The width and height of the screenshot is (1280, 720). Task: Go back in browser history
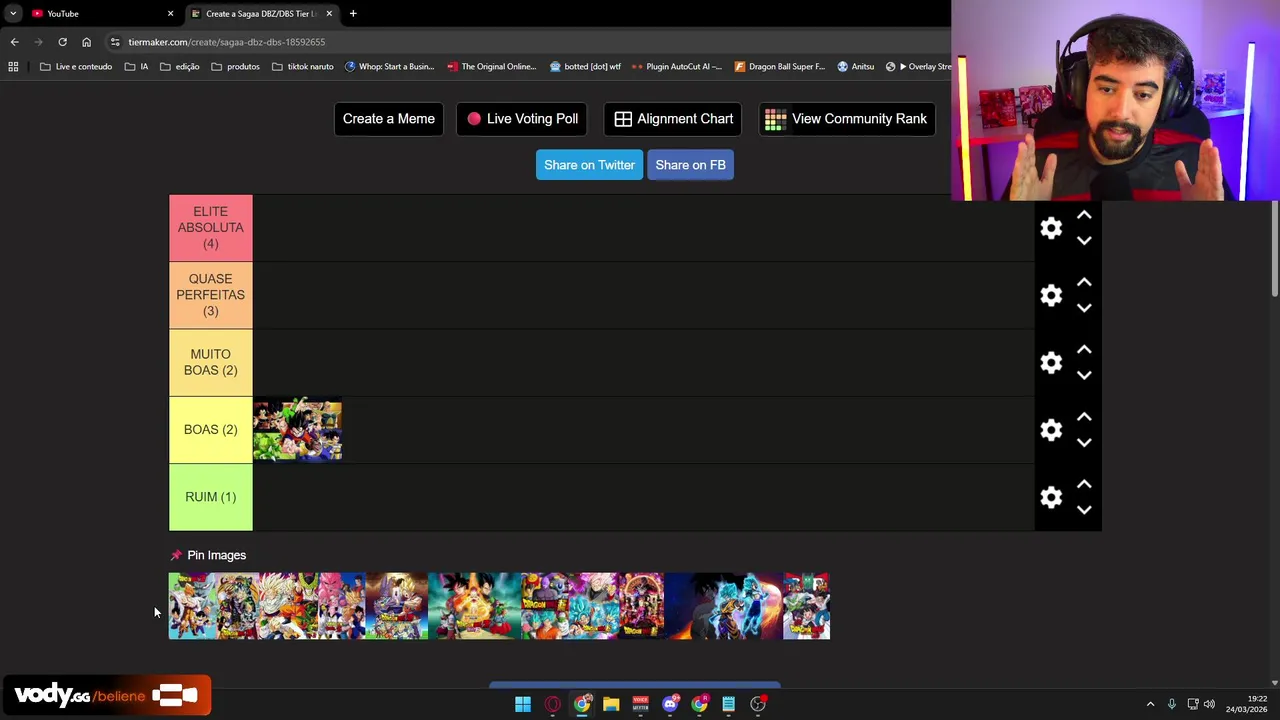(14, 42)
